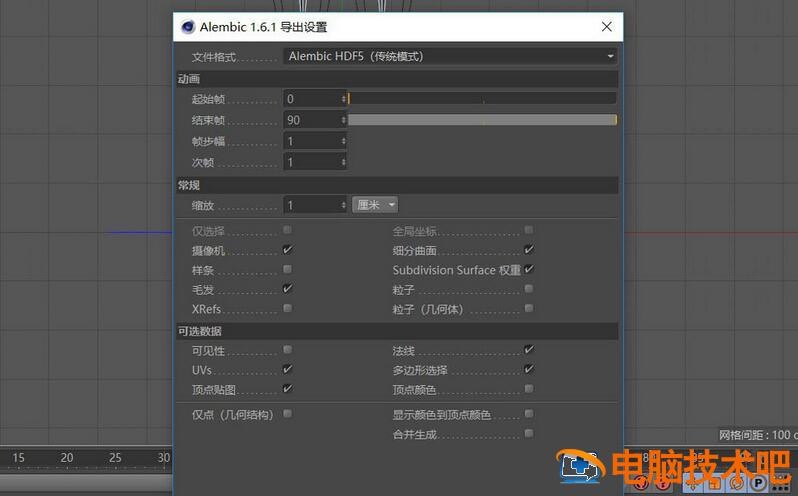Screen dimensions: 798x496
Task: Click frame 30 on the timeline ruler
Action: tap(163, 457)
